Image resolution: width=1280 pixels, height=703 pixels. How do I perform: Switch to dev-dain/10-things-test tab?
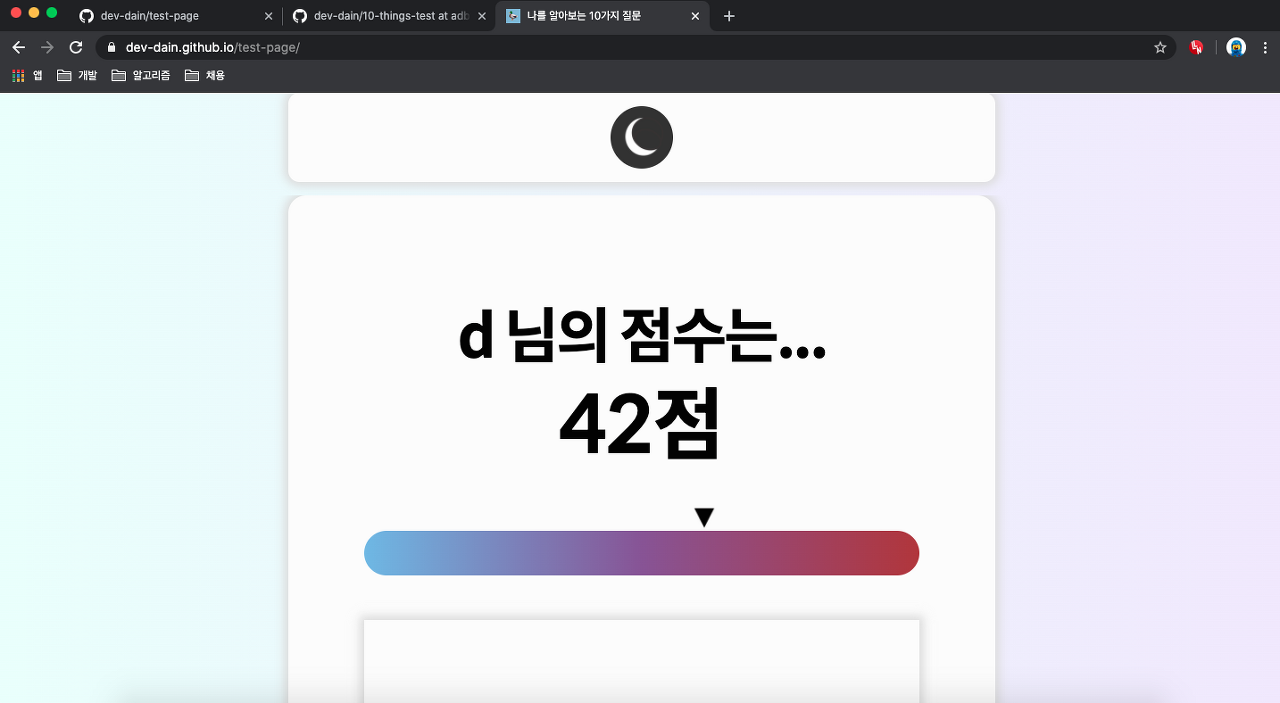click(389, 16)
